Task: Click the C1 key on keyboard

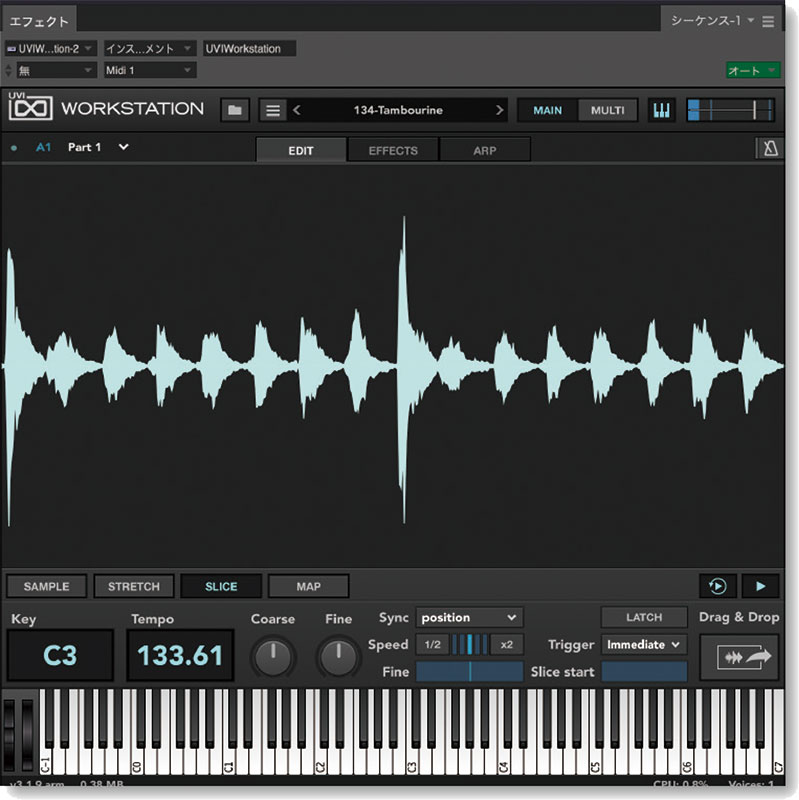Action: (x=229, y=760)
